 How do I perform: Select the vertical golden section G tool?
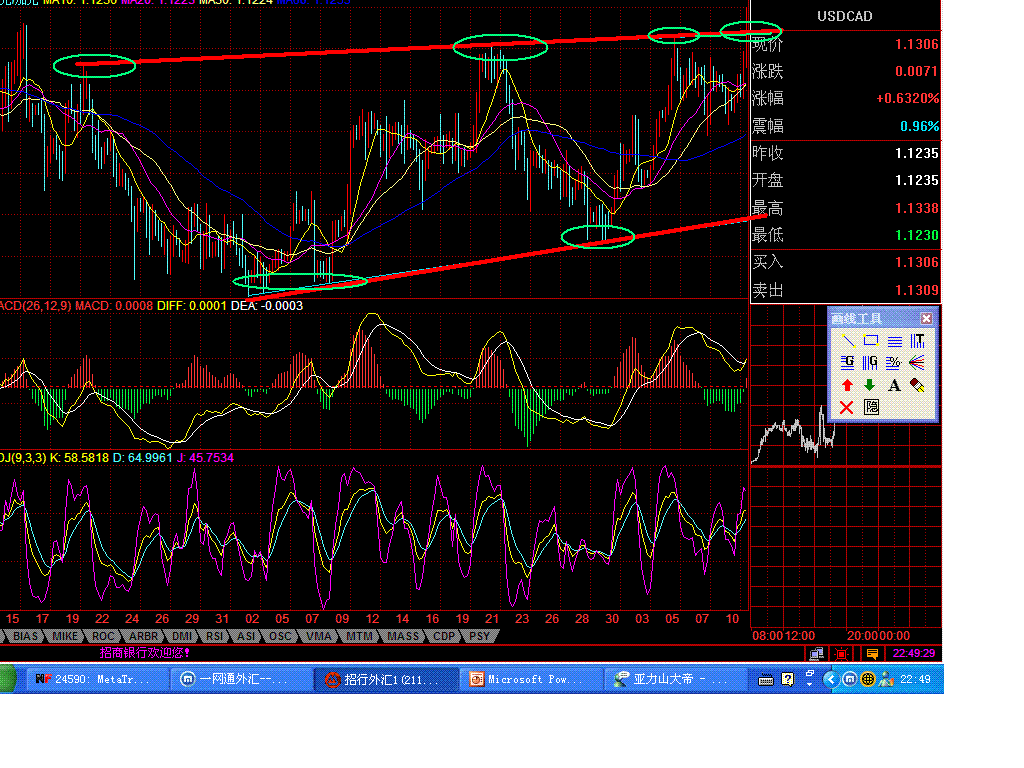[871, 362]
